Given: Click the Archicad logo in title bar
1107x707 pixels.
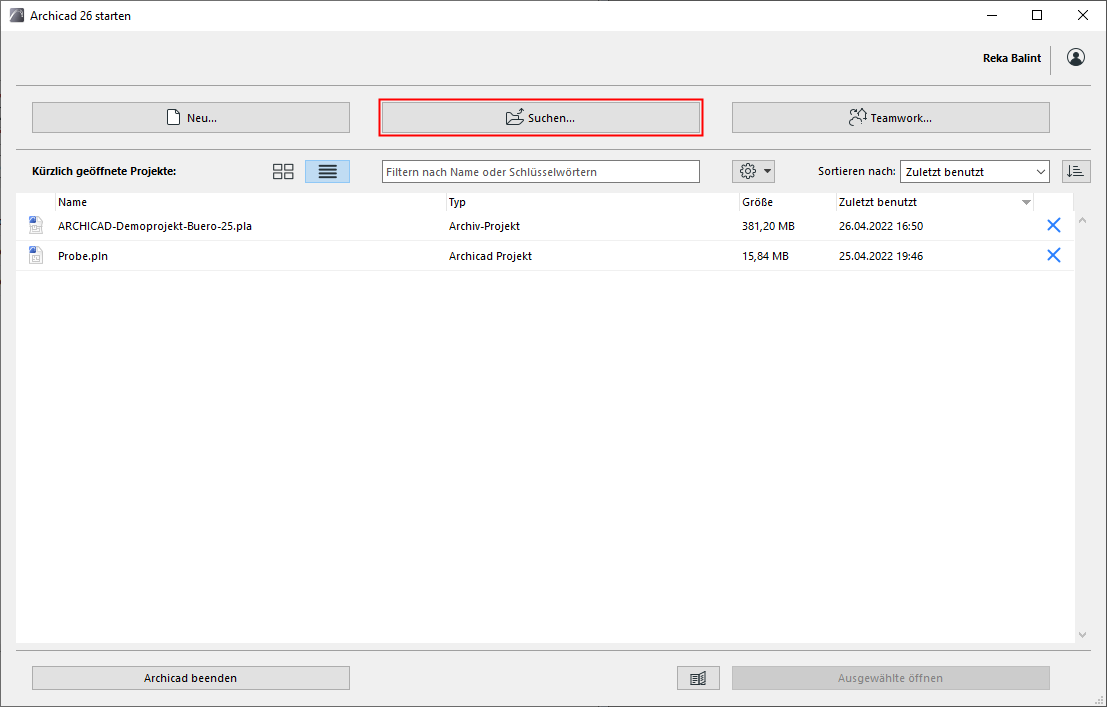Looking at the screenshot, I should pos(17,15).
